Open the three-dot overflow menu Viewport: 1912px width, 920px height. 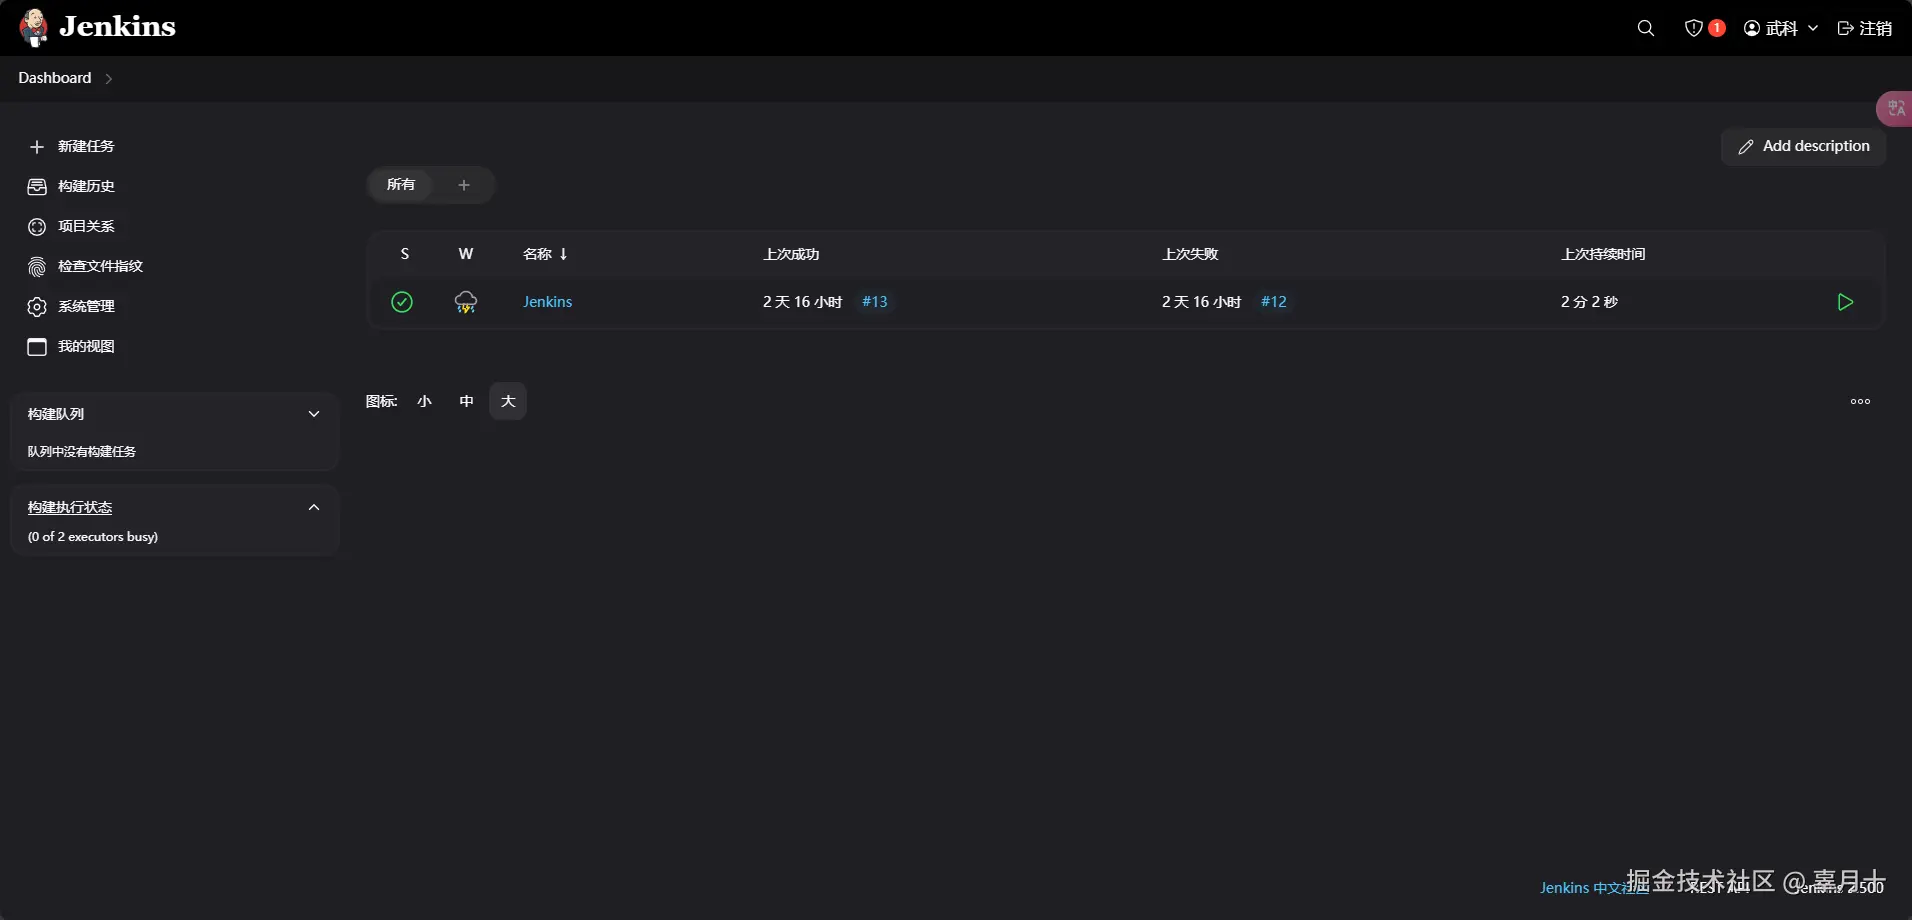(x=1860, y=401)
